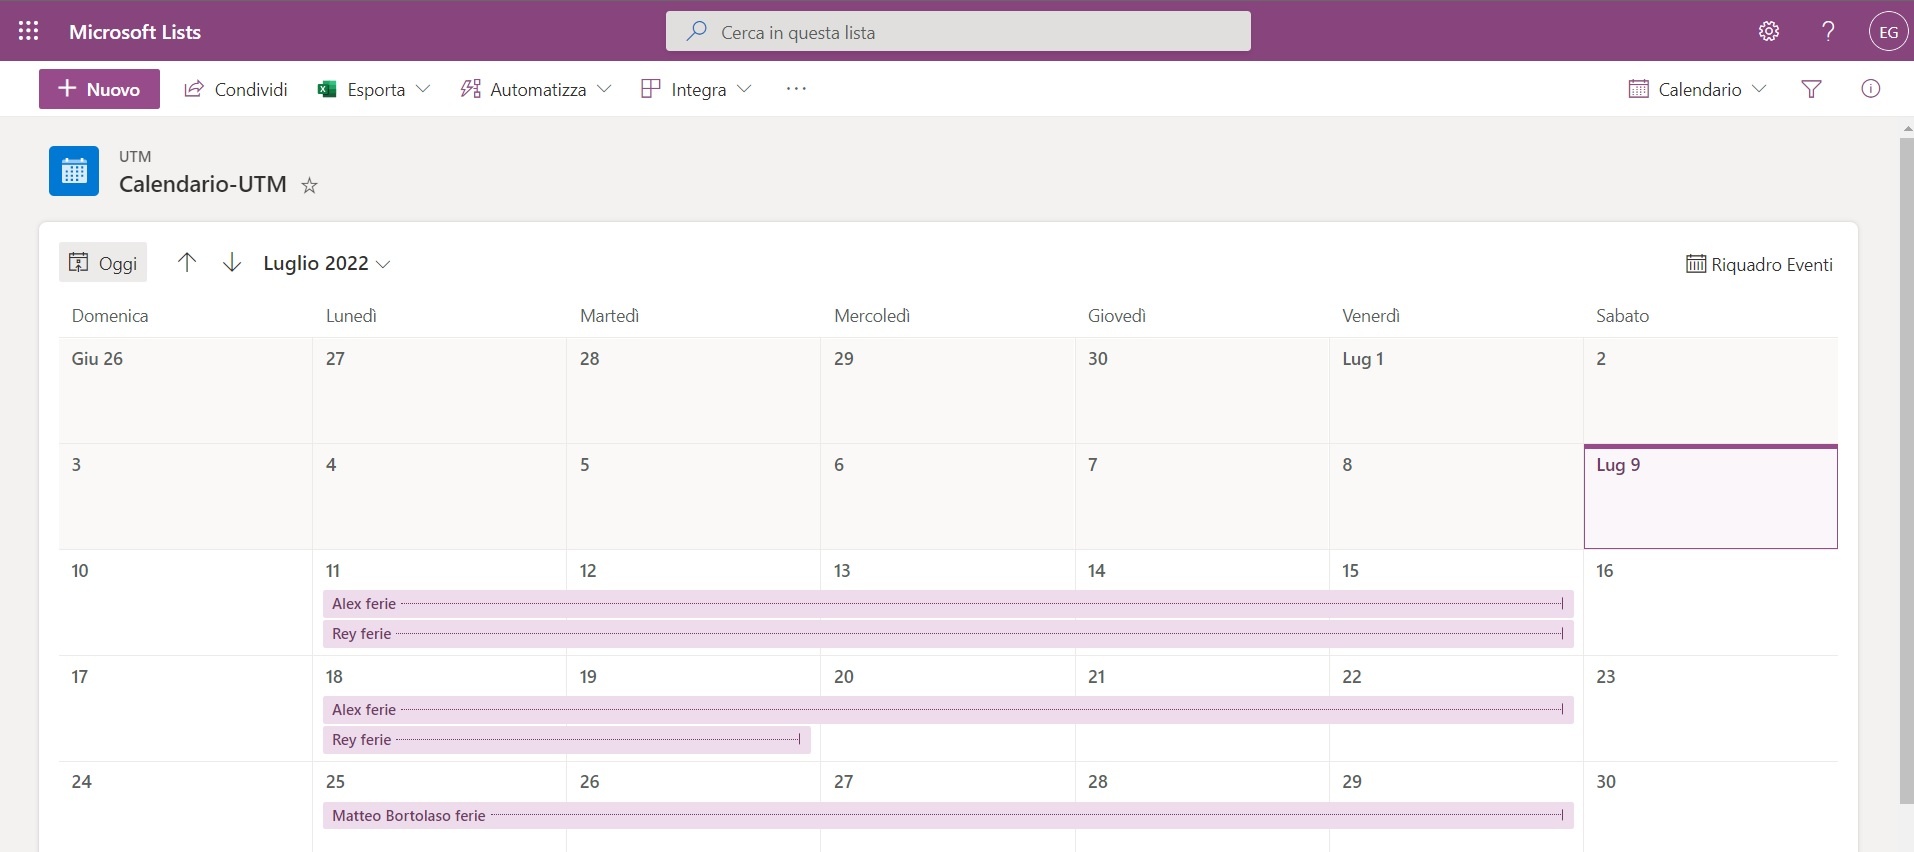Screen dimensions: 1914x852
Task: Open the Riquadro Eventi panel
Action: coord(1759,264)
